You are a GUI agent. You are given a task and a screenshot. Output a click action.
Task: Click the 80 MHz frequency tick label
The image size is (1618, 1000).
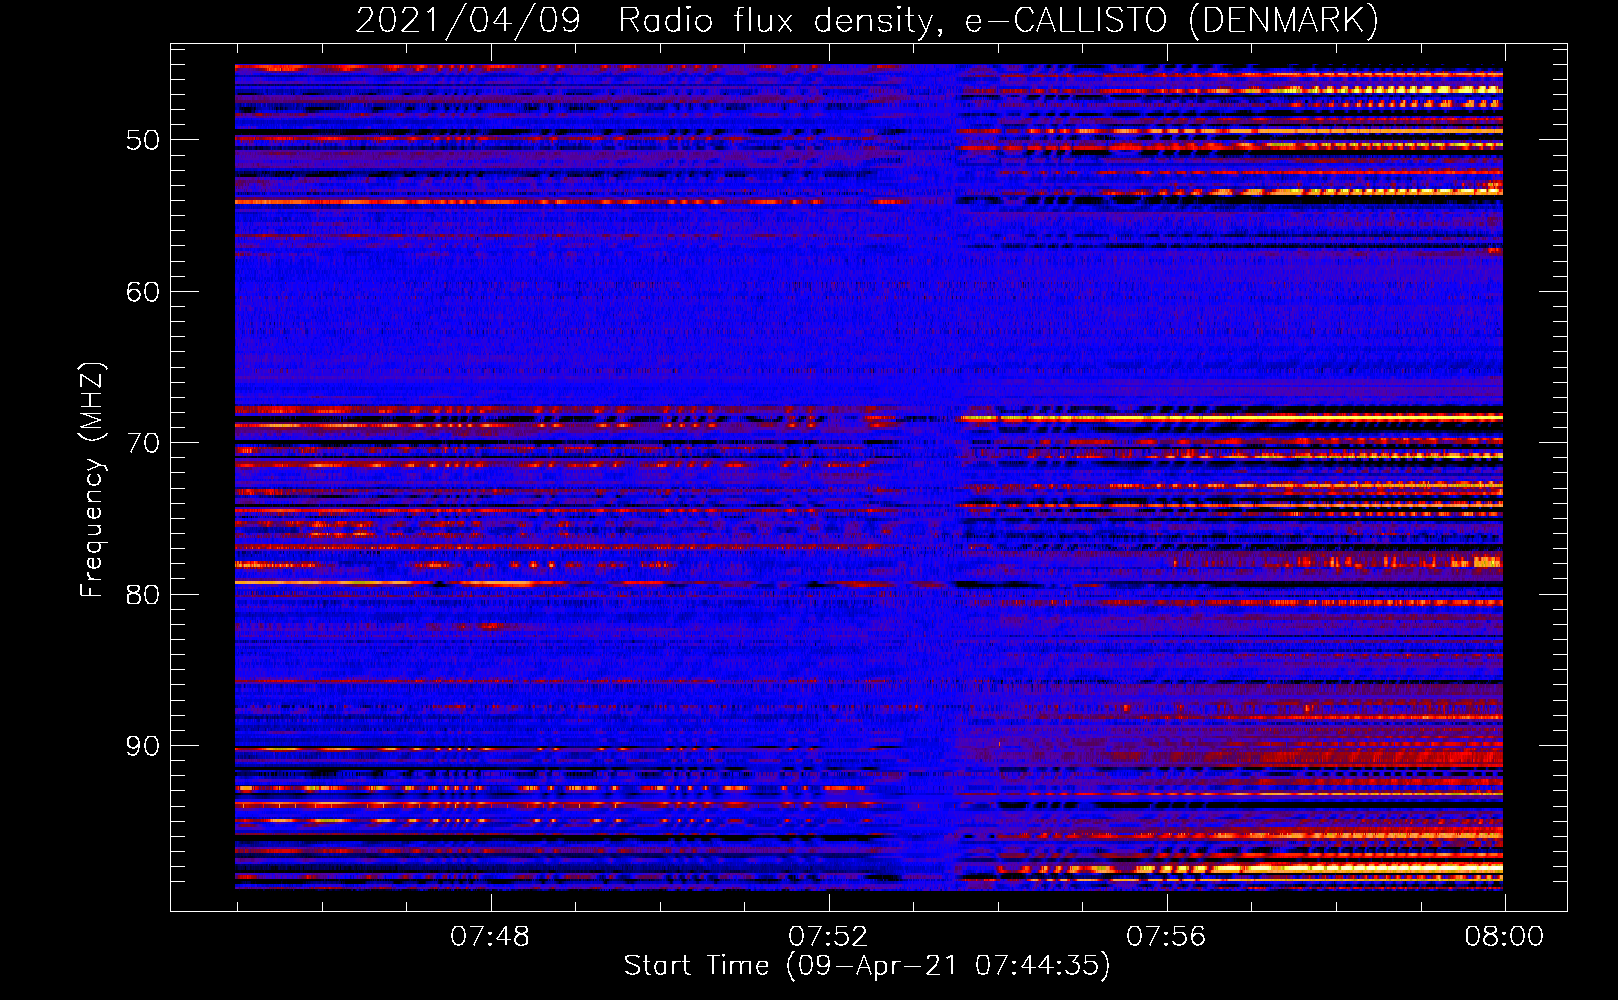143,595
